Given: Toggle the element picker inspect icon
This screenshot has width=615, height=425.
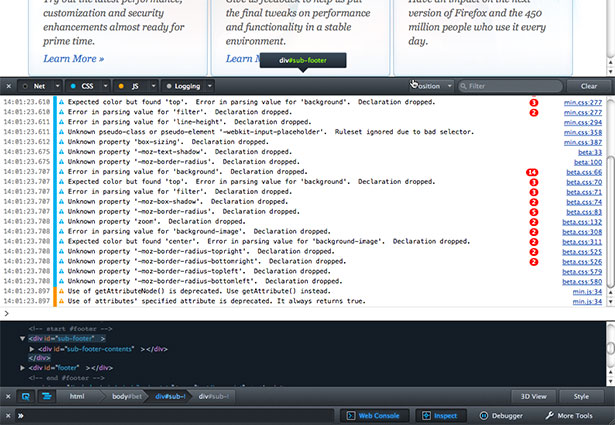Looking at the screenshot, I should 26,396.
